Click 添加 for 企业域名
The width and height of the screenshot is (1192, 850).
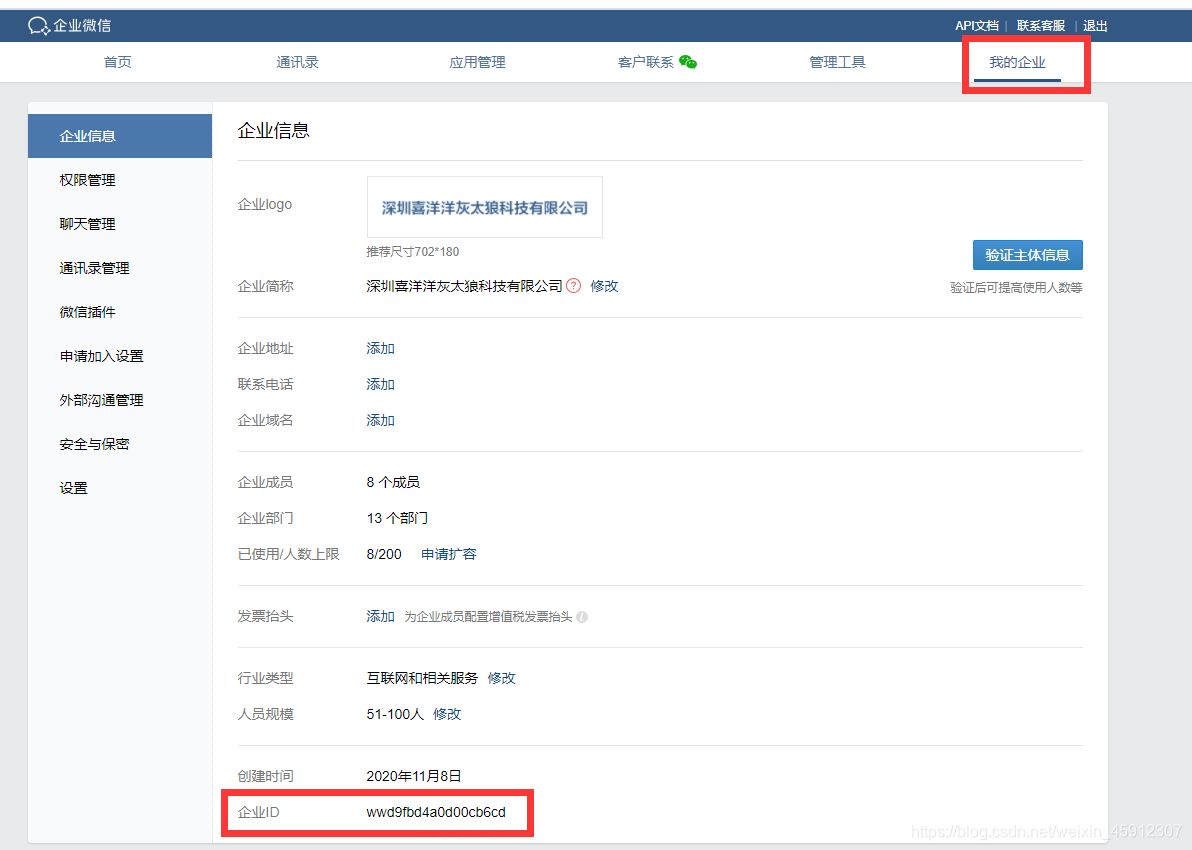pyautogui.click(x=380, y=420)
